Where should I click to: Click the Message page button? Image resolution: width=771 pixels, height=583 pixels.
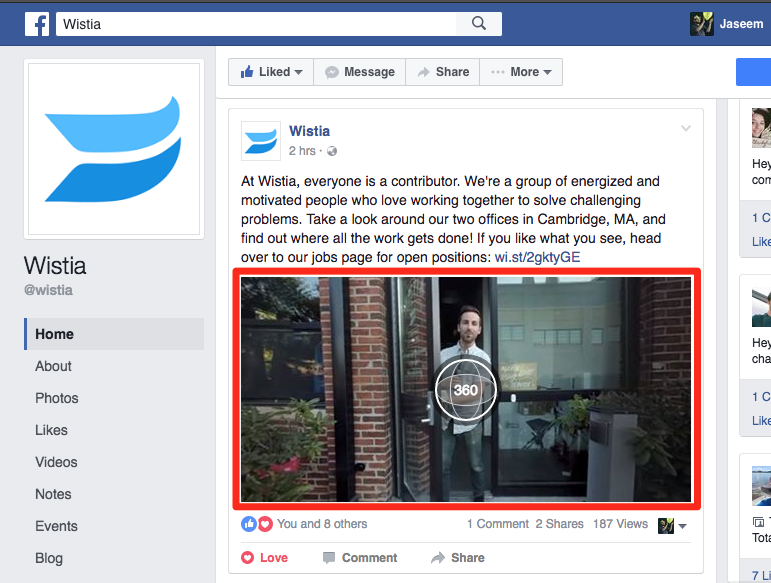pos(359,72)
